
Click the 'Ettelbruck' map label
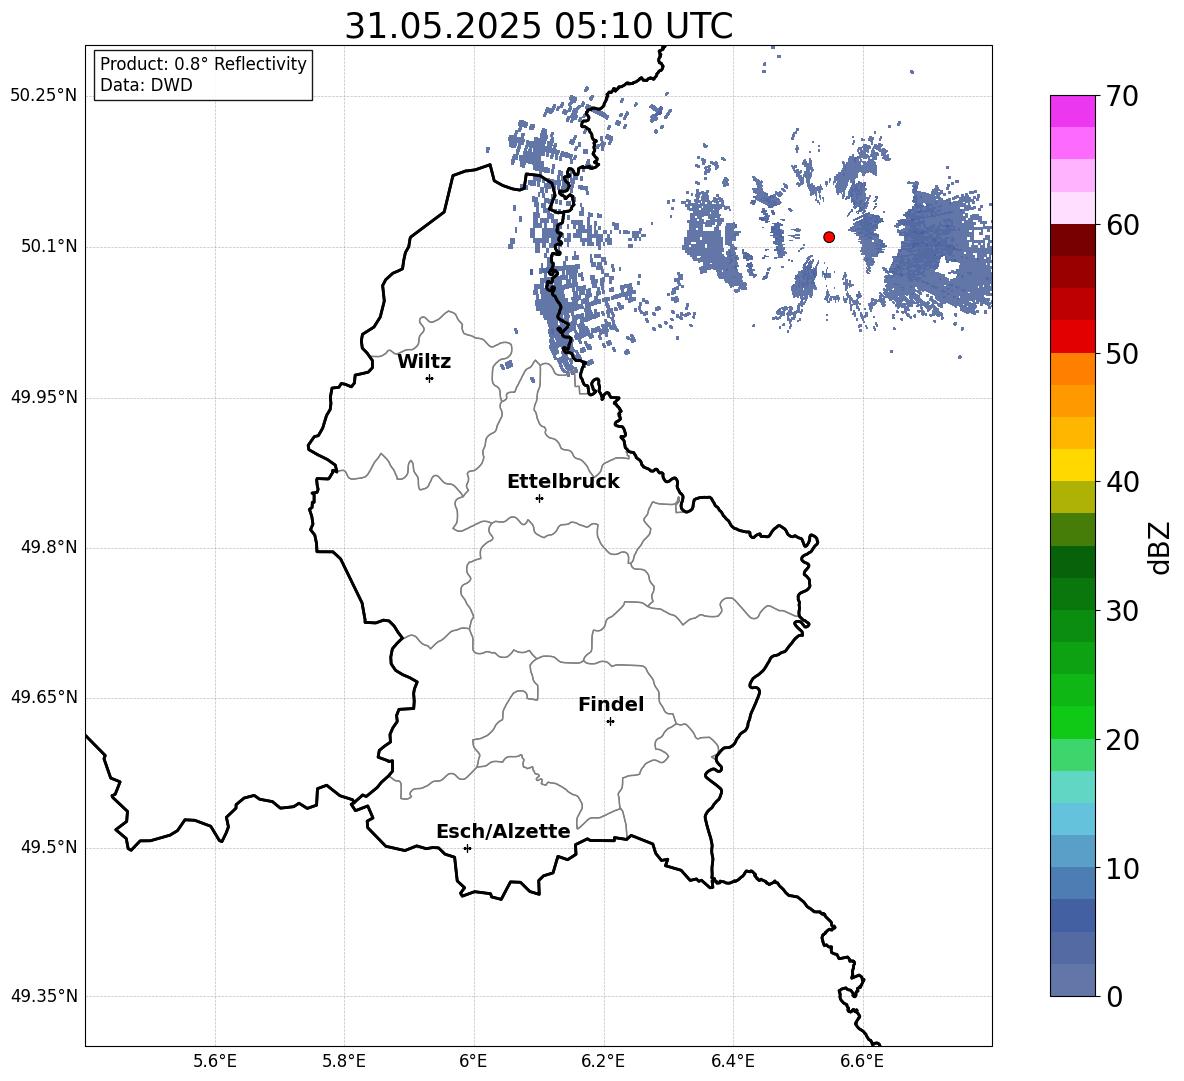coord(563,482)
